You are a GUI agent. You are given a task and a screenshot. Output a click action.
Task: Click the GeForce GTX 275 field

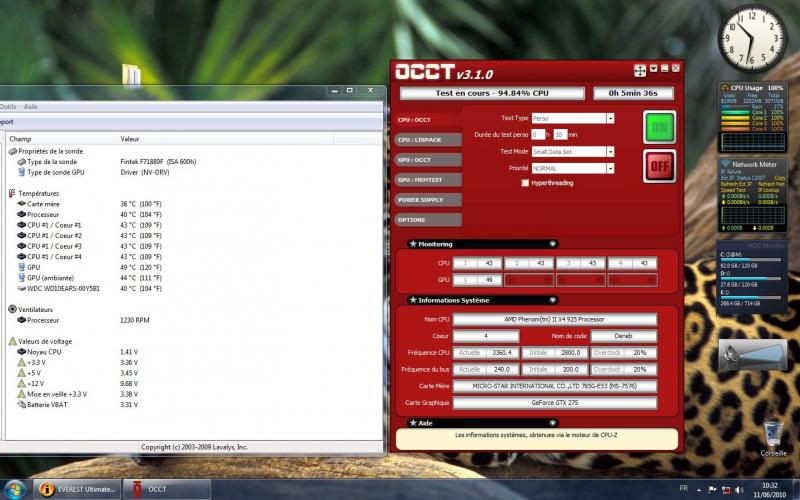pyautogui.click(x=555, y=403)
